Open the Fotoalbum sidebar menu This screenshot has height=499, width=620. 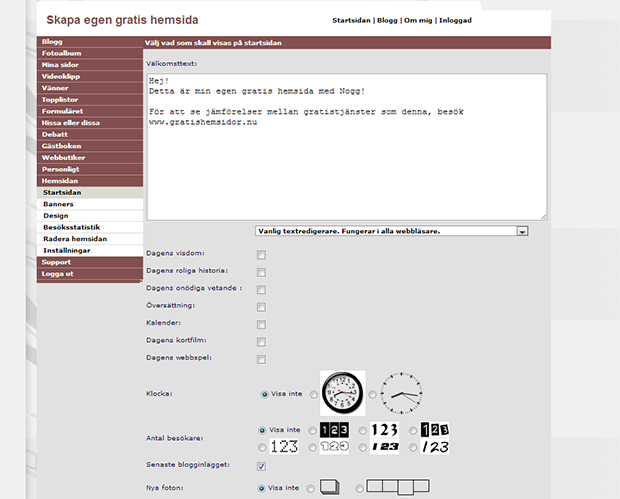(x=62, y=53)
